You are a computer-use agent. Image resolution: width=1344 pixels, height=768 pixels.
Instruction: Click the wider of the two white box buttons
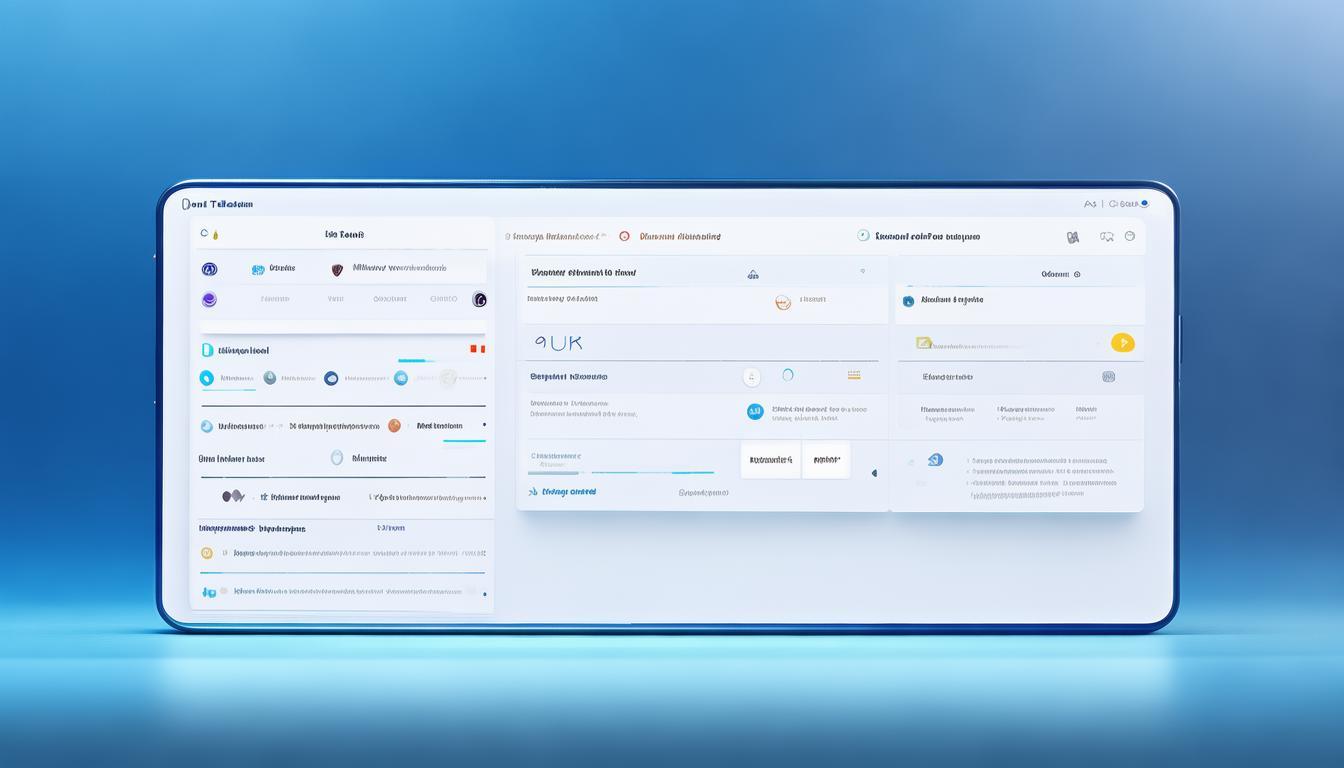[x=771, y=460]
